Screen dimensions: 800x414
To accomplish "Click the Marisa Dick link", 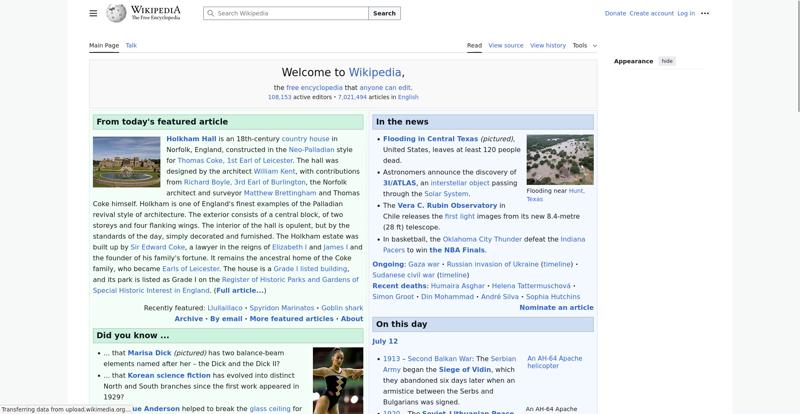I will point(149,353).
